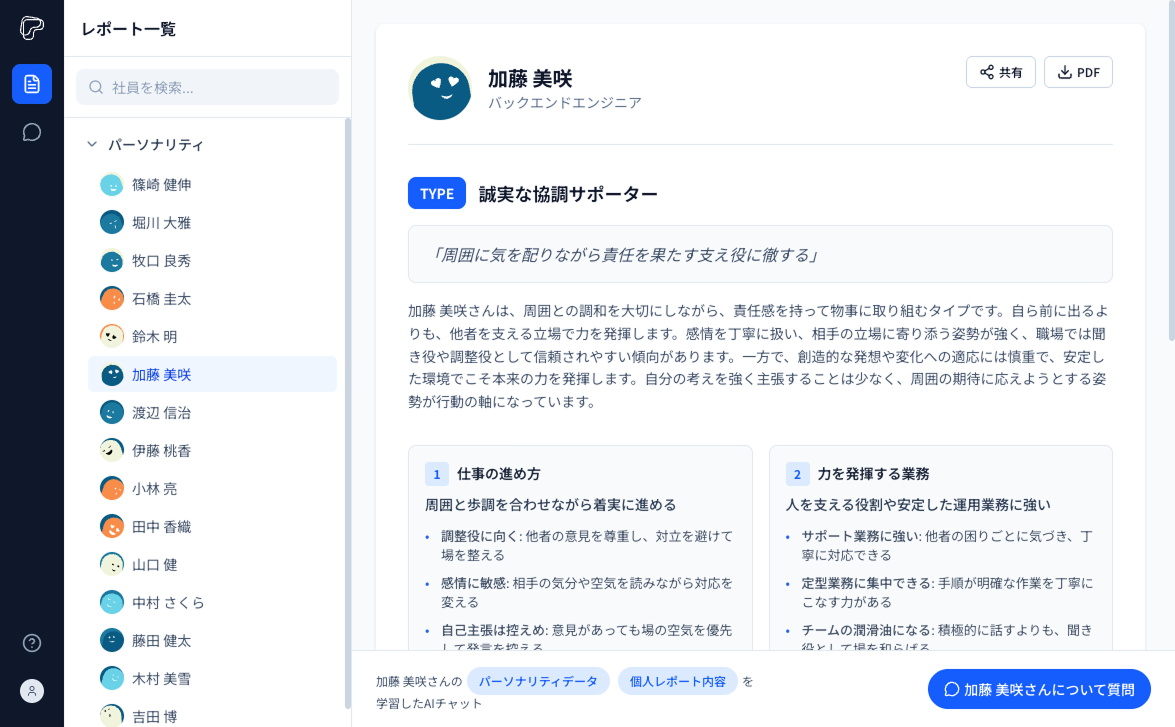
Task: Click 加藤 美咲's large profile avatar
Action: click(440, 88)
